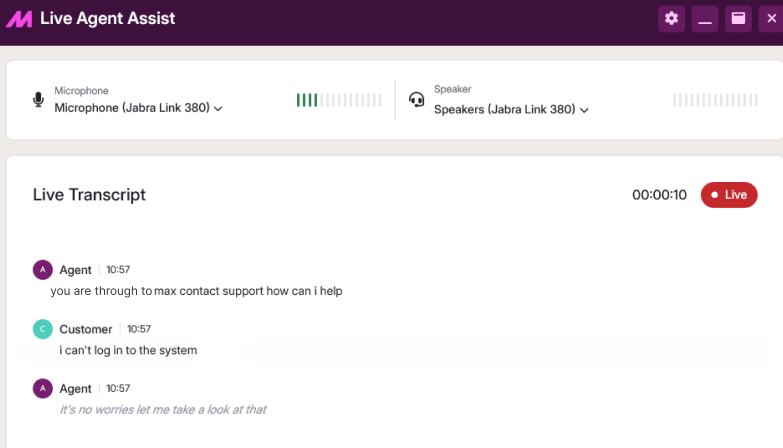The height and width of the screenshot is (448, 783).
Task: Expand the Speakers (Jabra Link 380) dropdown
Action: (511, 109)
